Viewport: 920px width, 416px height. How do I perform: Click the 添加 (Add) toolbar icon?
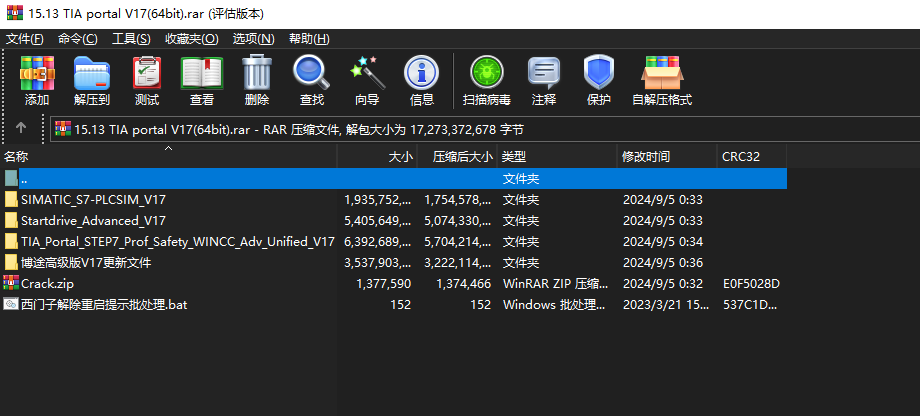(37, 73)
